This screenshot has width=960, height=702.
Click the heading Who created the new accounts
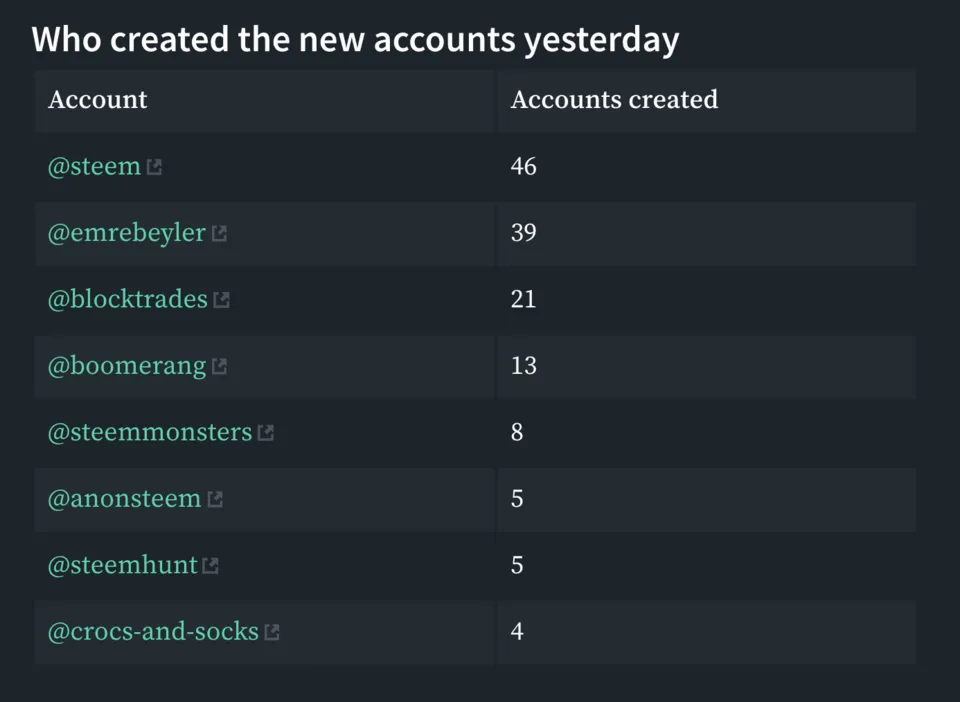coord(356,40)
